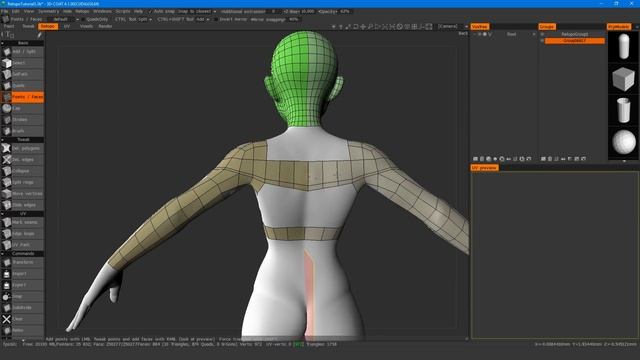Select the capsule primitive model thumbnail
This screenshot has width=640, height=360.
pos(623,47)
